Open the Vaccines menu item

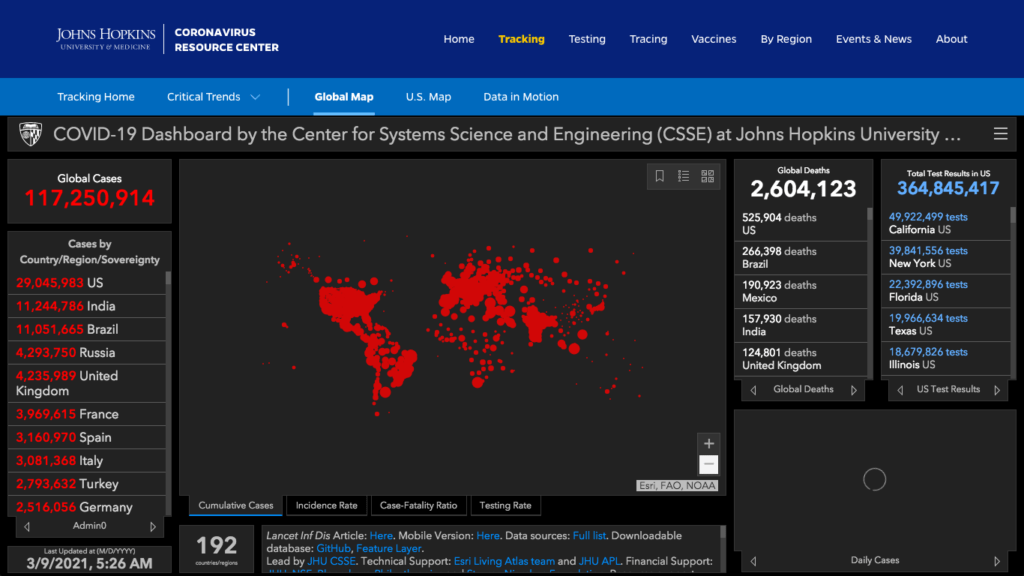713,39
